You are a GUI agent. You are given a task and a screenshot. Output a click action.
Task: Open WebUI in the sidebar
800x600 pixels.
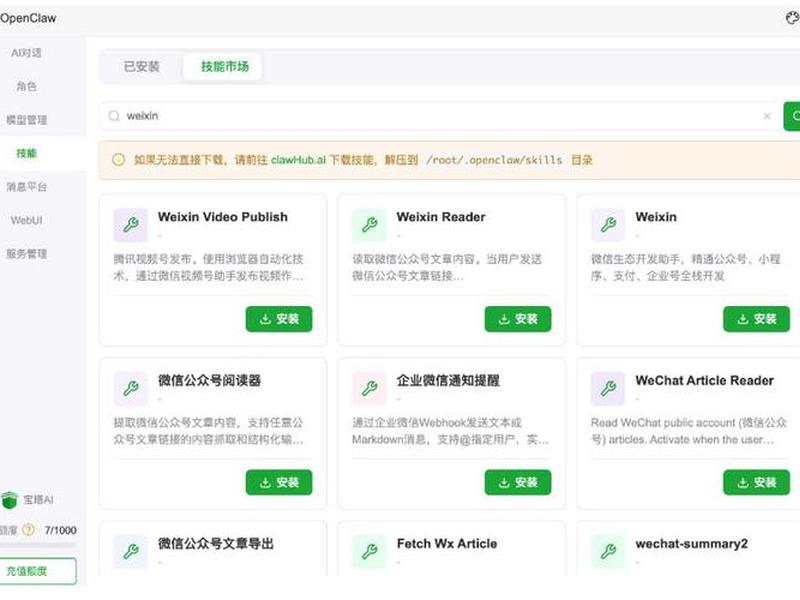coord(27,220)
